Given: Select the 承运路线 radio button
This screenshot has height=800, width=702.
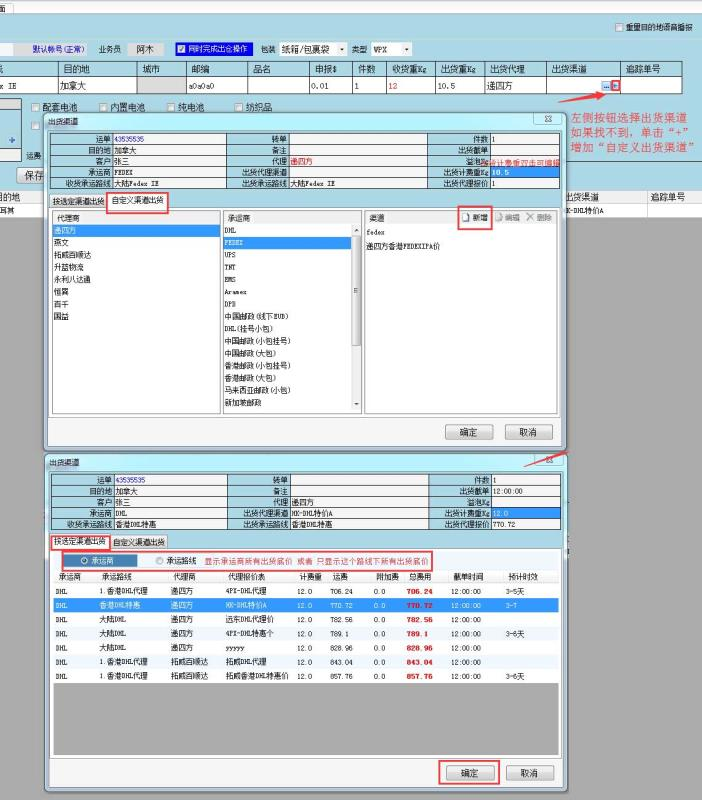Looking at the screenshot, I should 160,561.
